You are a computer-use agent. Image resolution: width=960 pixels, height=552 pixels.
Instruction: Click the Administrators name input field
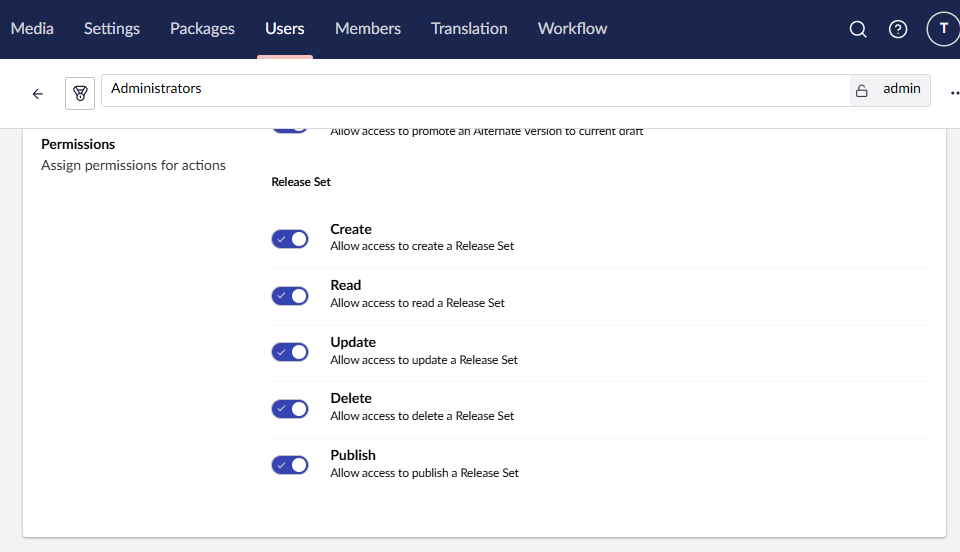(x=470, y=90)
